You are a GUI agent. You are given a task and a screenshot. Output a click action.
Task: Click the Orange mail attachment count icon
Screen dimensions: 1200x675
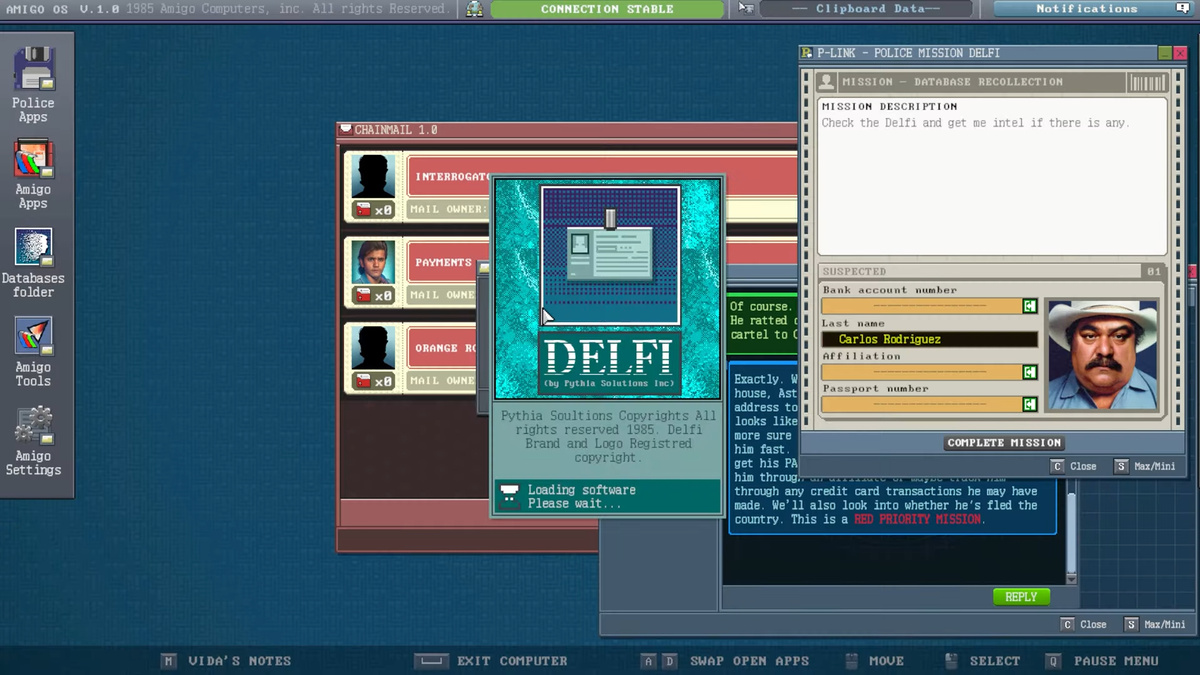373,380
